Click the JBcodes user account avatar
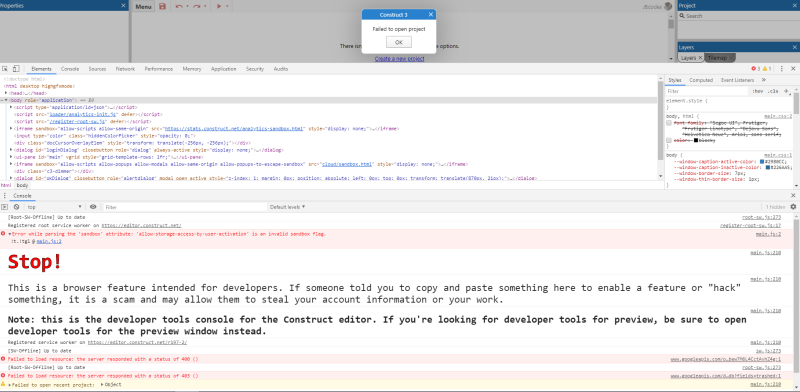Viewport: 800px width, 392px height. (668, 7)
